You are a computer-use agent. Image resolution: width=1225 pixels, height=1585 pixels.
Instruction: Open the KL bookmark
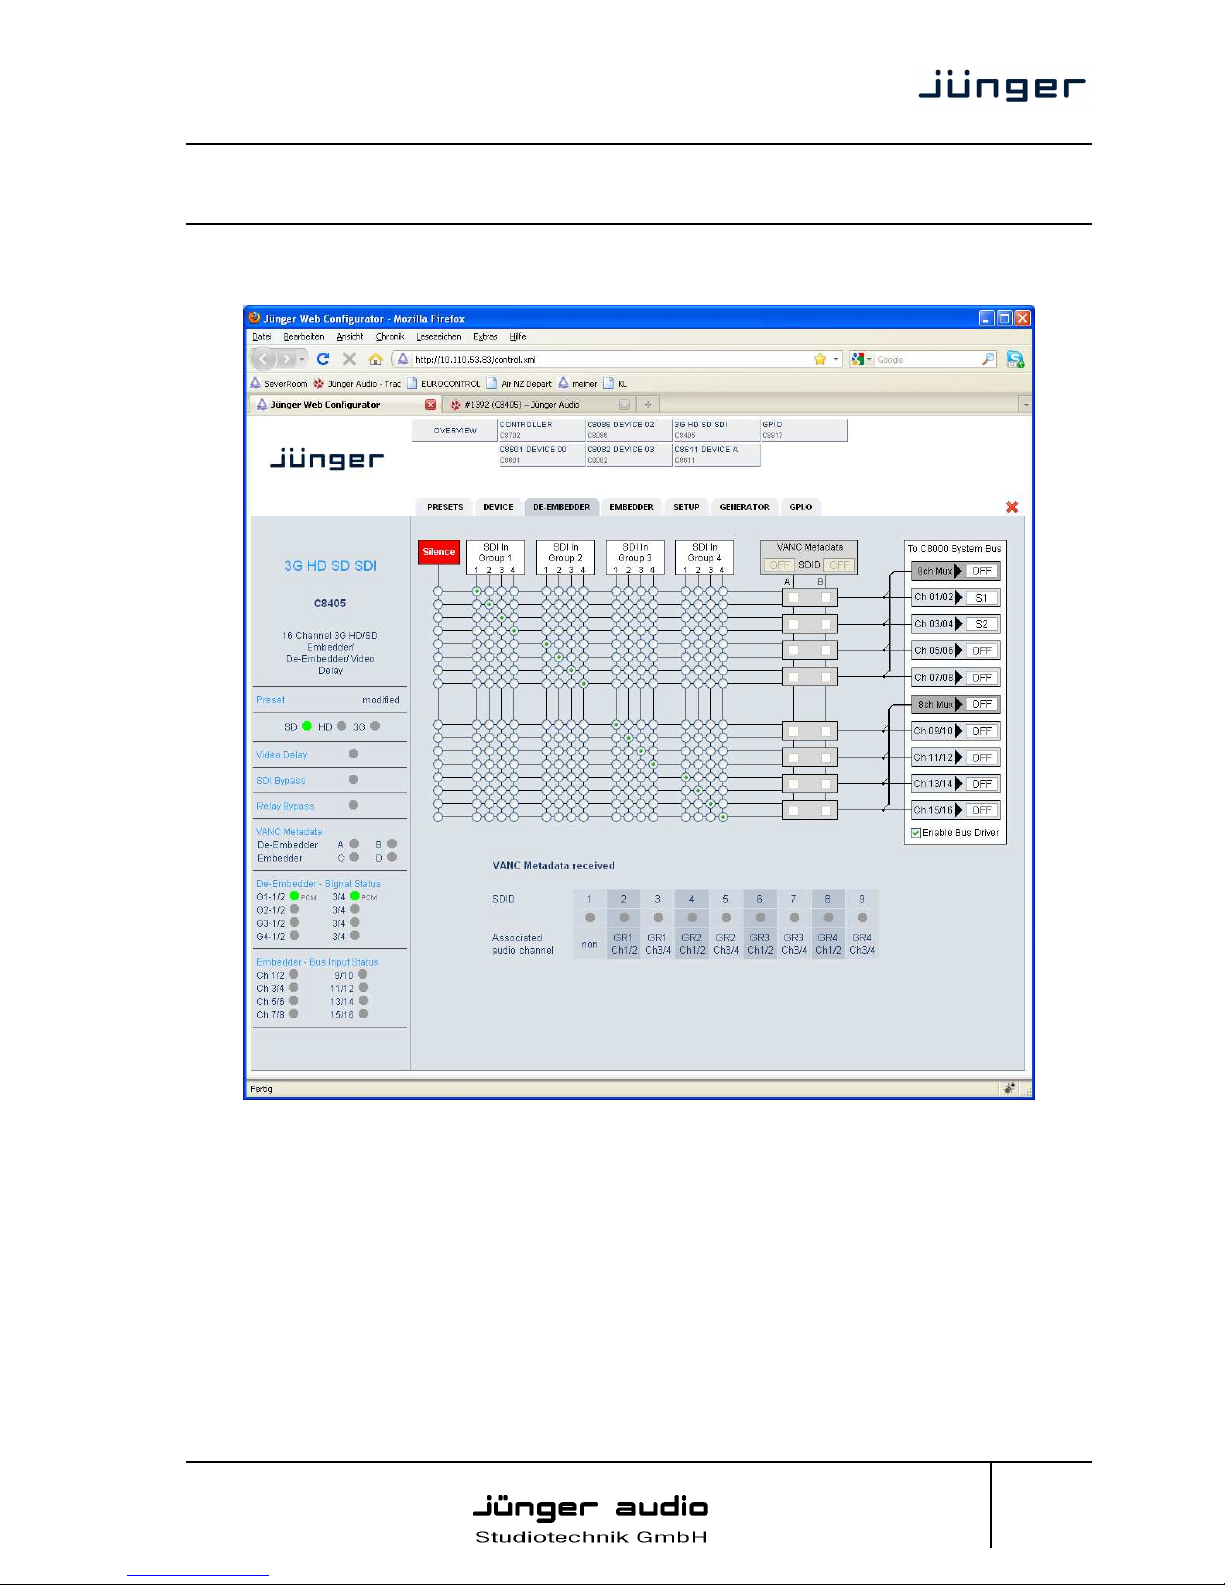(x=615, y=384)
